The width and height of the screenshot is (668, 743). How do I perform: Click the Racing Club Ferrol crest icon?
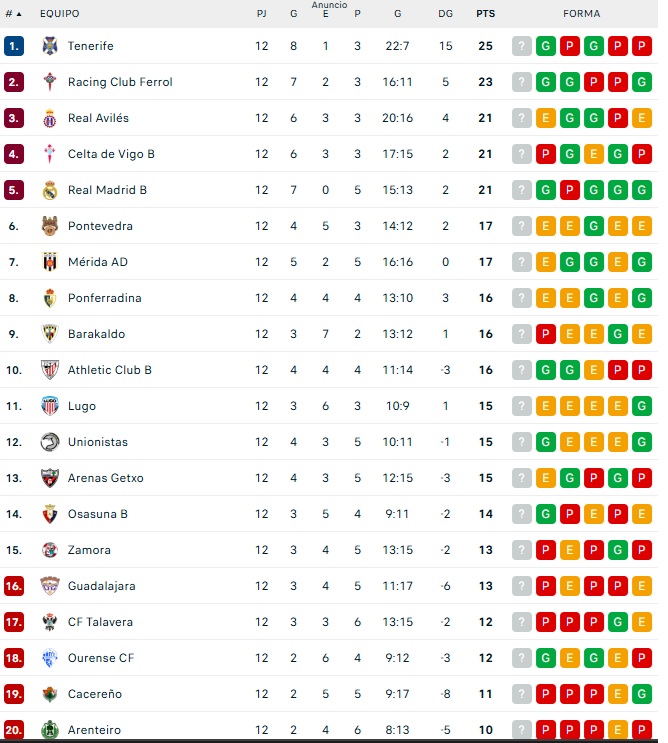(x=50, y=82)
